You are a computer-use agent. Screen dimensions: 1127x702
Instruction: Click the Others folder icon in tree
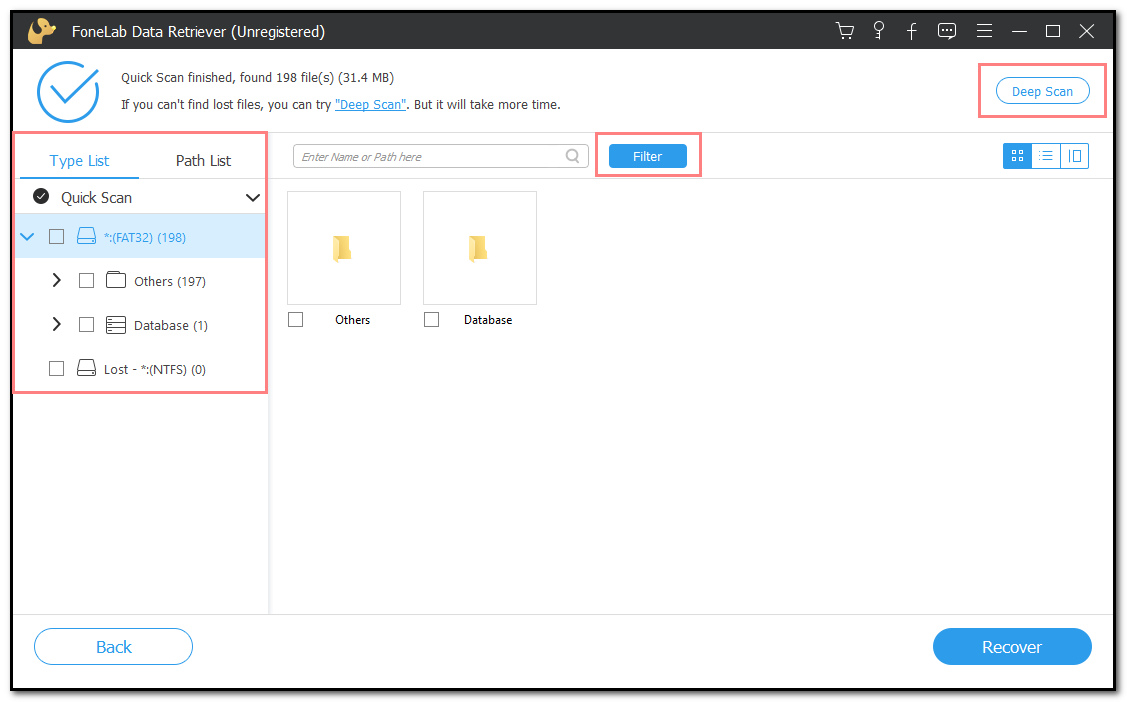click(x=116, y=280)
